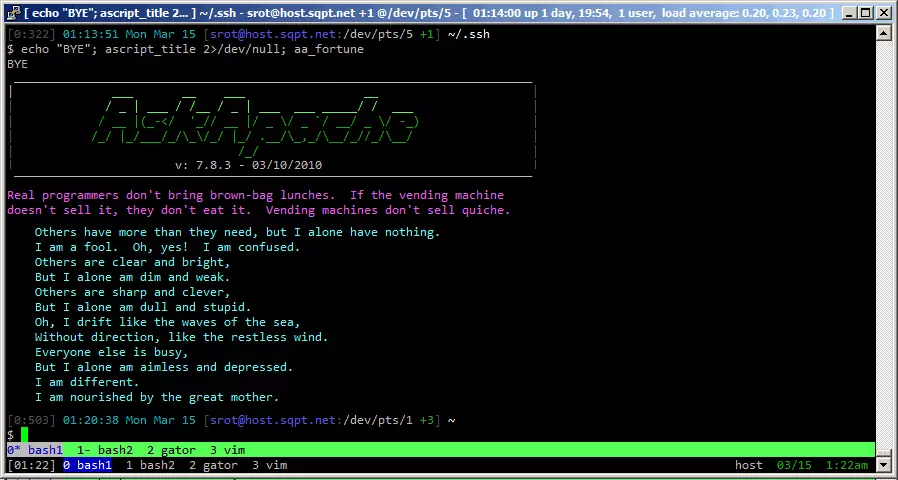Screen dimensions: 898x480
Task: Click the green cursor at shell prompt
Action: coord(25,435)
